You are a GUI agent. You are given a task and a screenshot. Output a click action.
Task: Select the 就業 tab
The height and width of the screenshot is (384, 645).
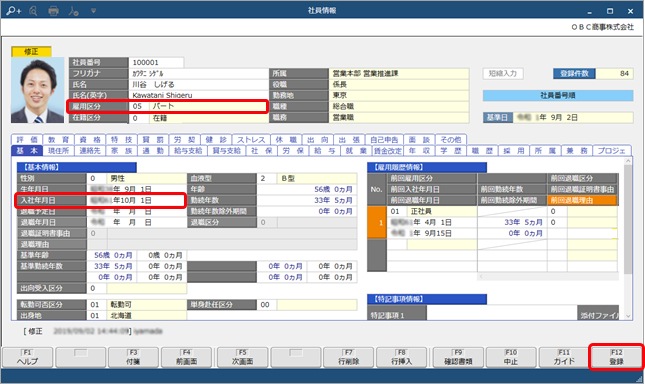[x=356, y=151]
